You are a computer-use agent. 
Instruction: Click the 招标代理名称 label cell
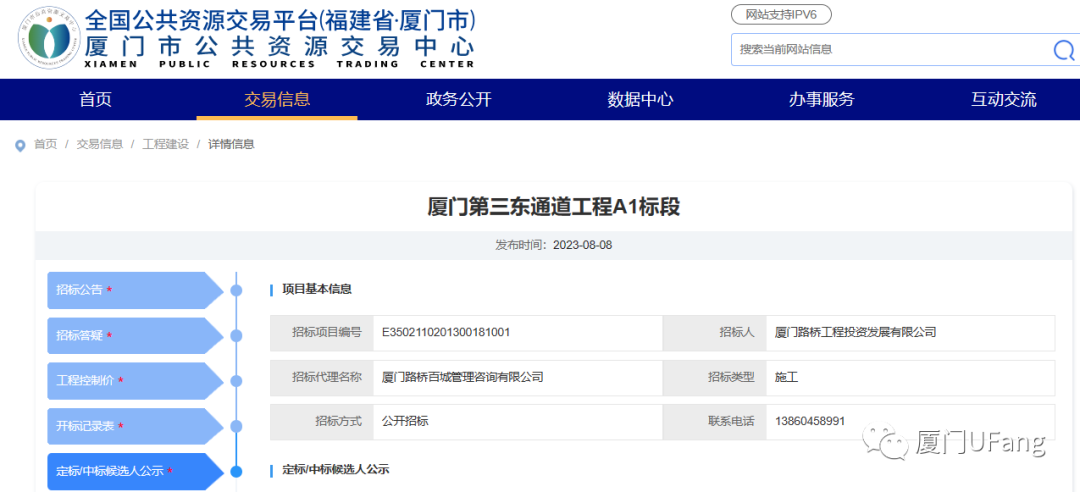[322, 378]
